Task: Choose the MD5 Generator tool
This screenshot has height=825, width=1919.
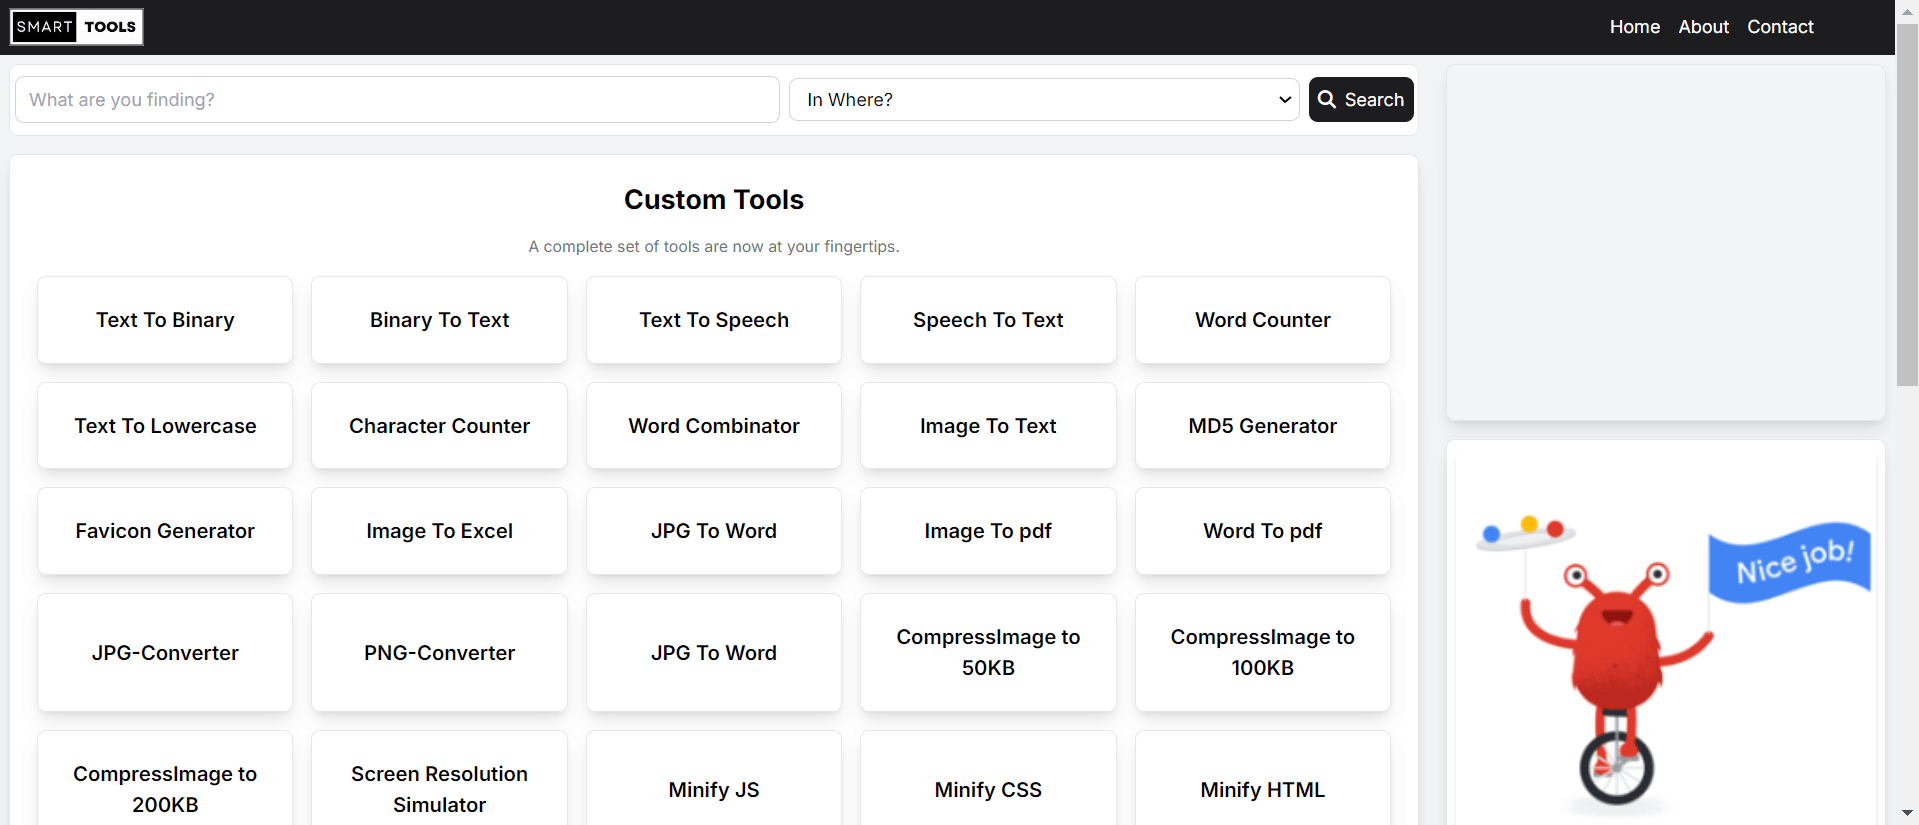Action: click(1263, 426)
